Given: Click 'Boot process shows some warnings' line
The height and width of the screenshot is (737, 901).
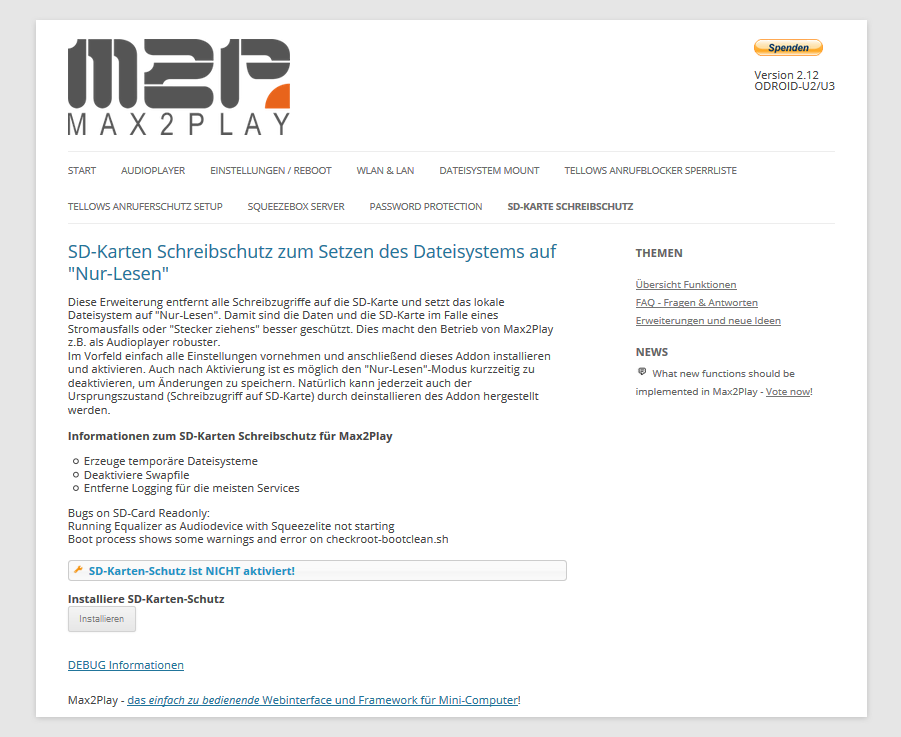Looking at the screenshot, I should tap(258, 539).
